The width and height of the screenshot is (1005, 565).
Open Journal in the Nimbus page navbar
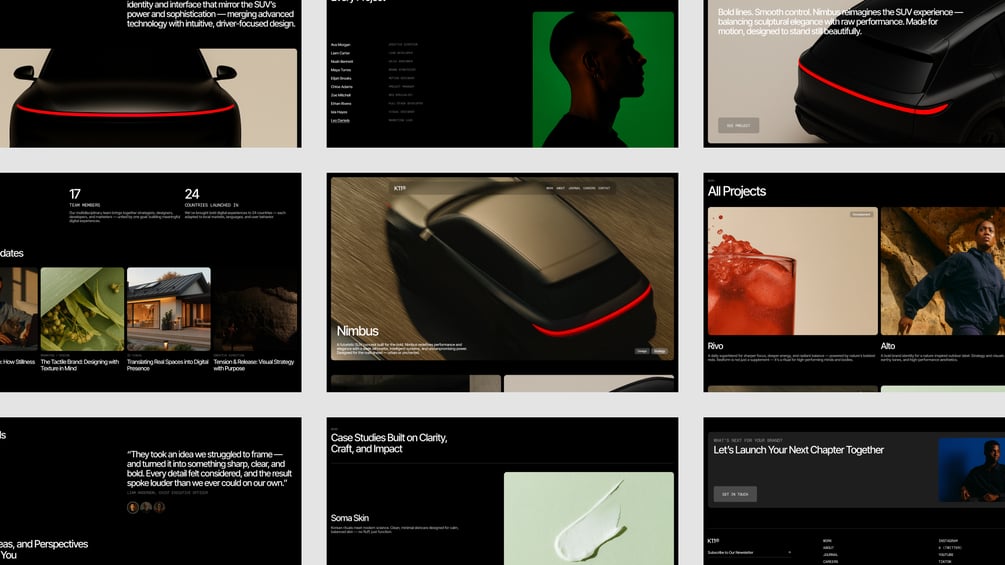pyautogui.click(x=574, y=188)
